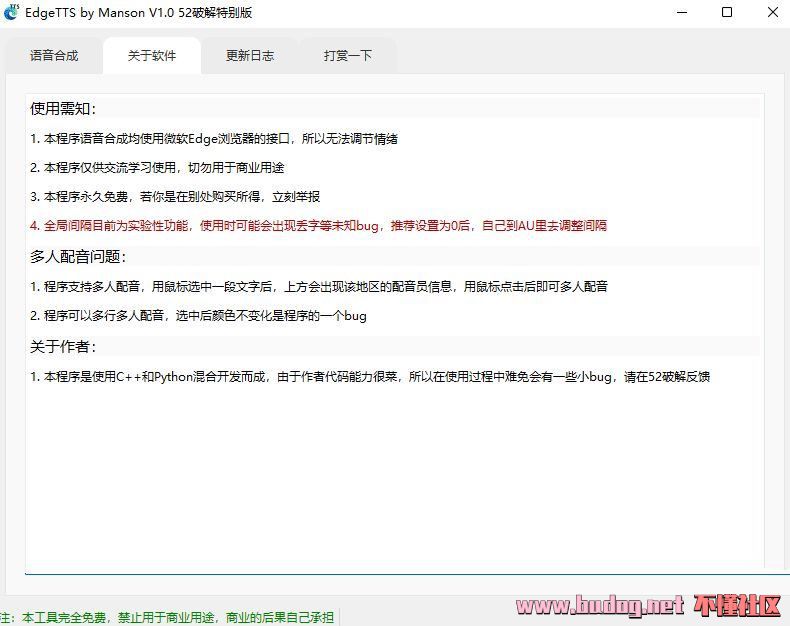This screenshot has width=790, height=626.
Task: Click the EdgeTTS app icon in title bar
Action: pos(11,12)
